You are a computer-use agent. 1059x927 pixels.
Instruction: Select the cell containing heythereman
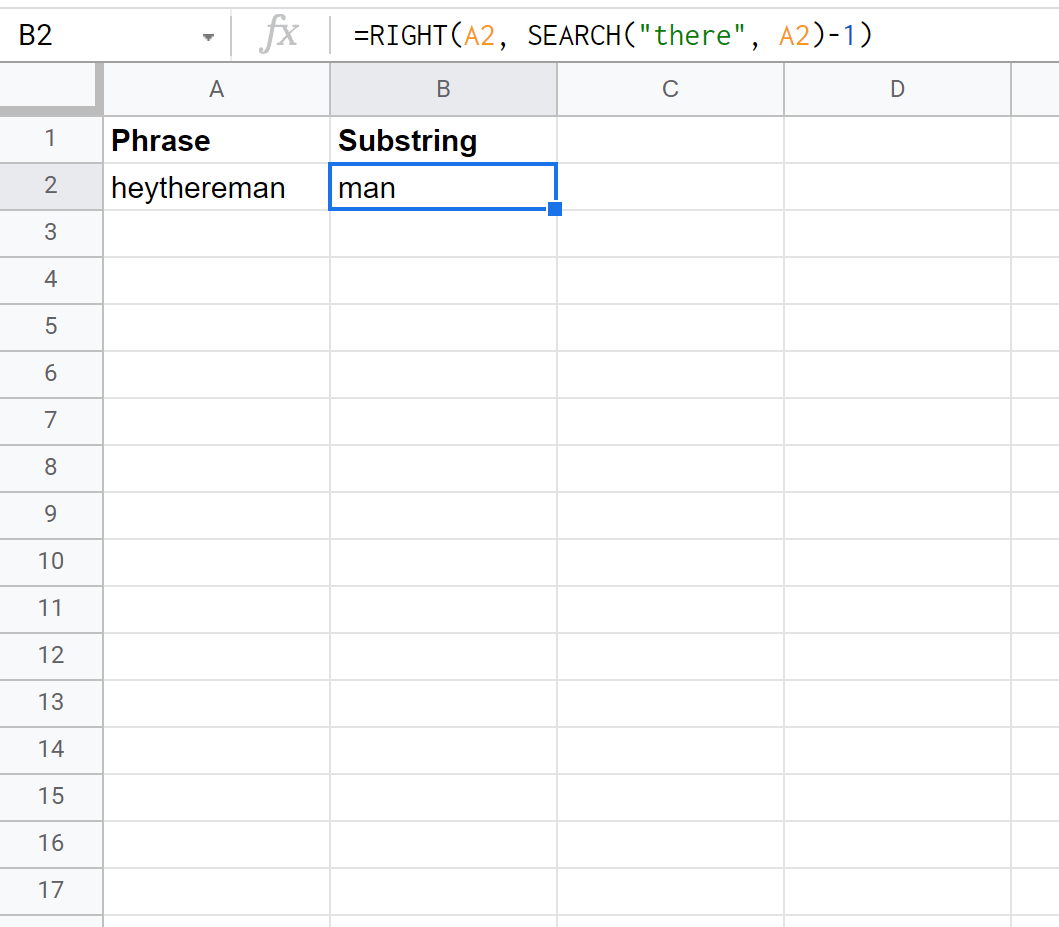coord(216,187)
